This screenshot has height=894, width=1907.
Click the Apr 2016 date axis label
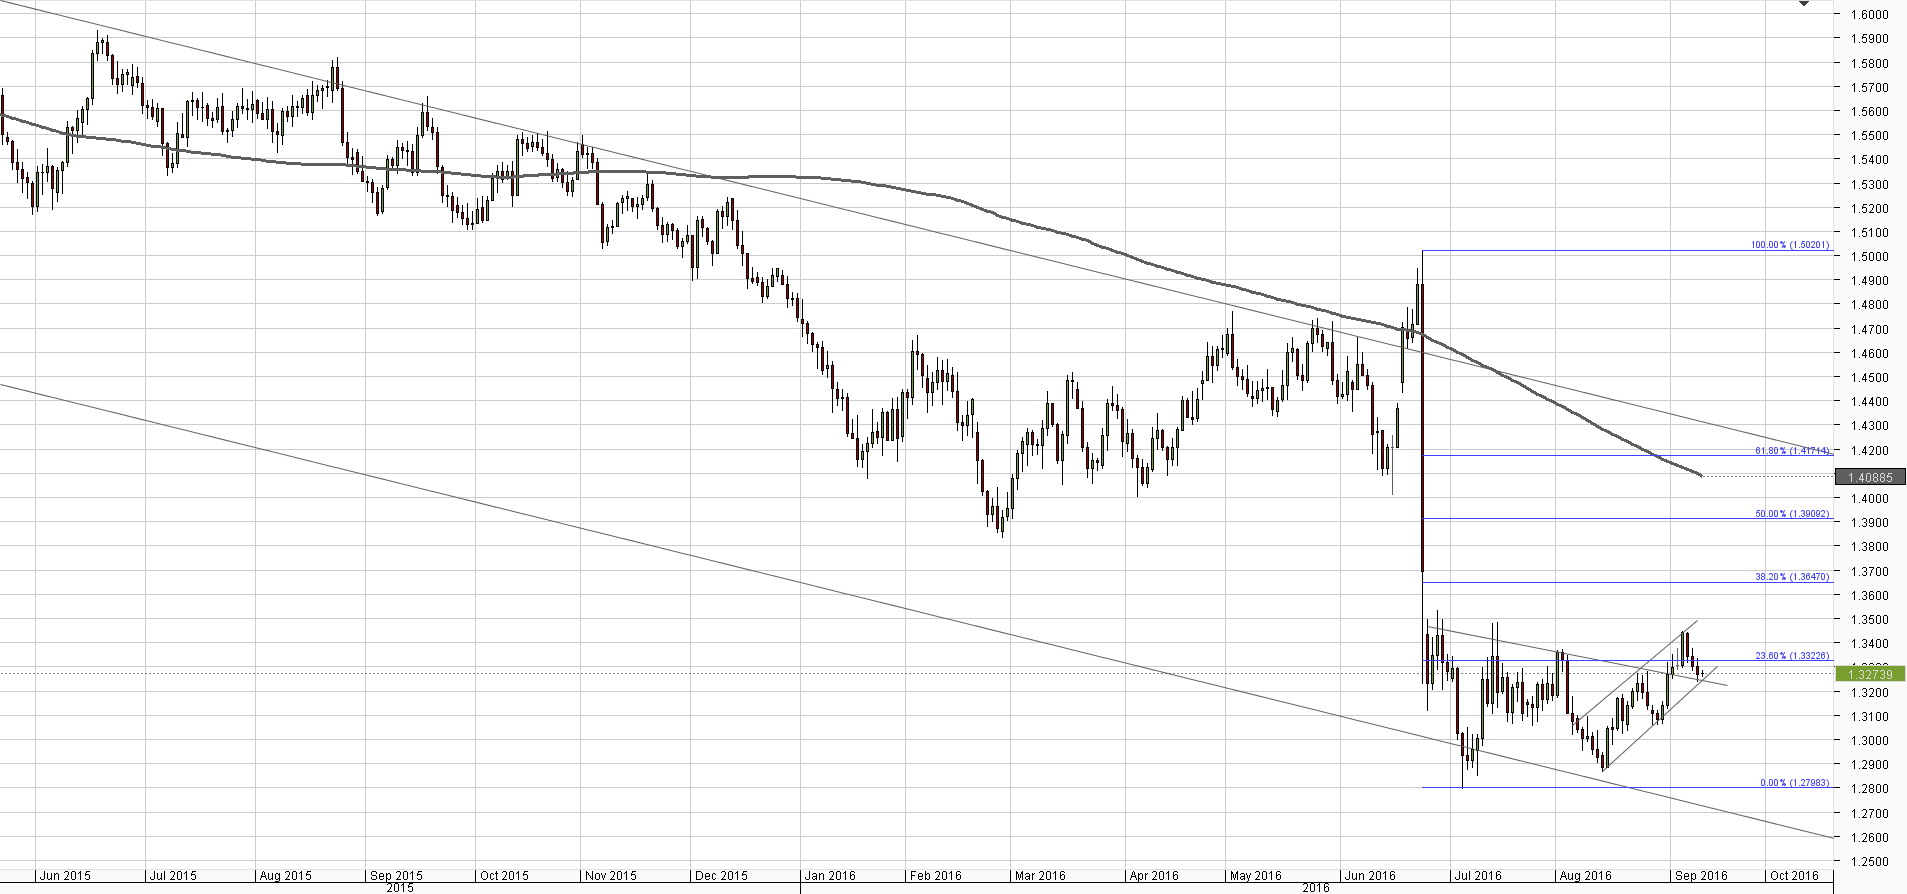[1154, 876]
